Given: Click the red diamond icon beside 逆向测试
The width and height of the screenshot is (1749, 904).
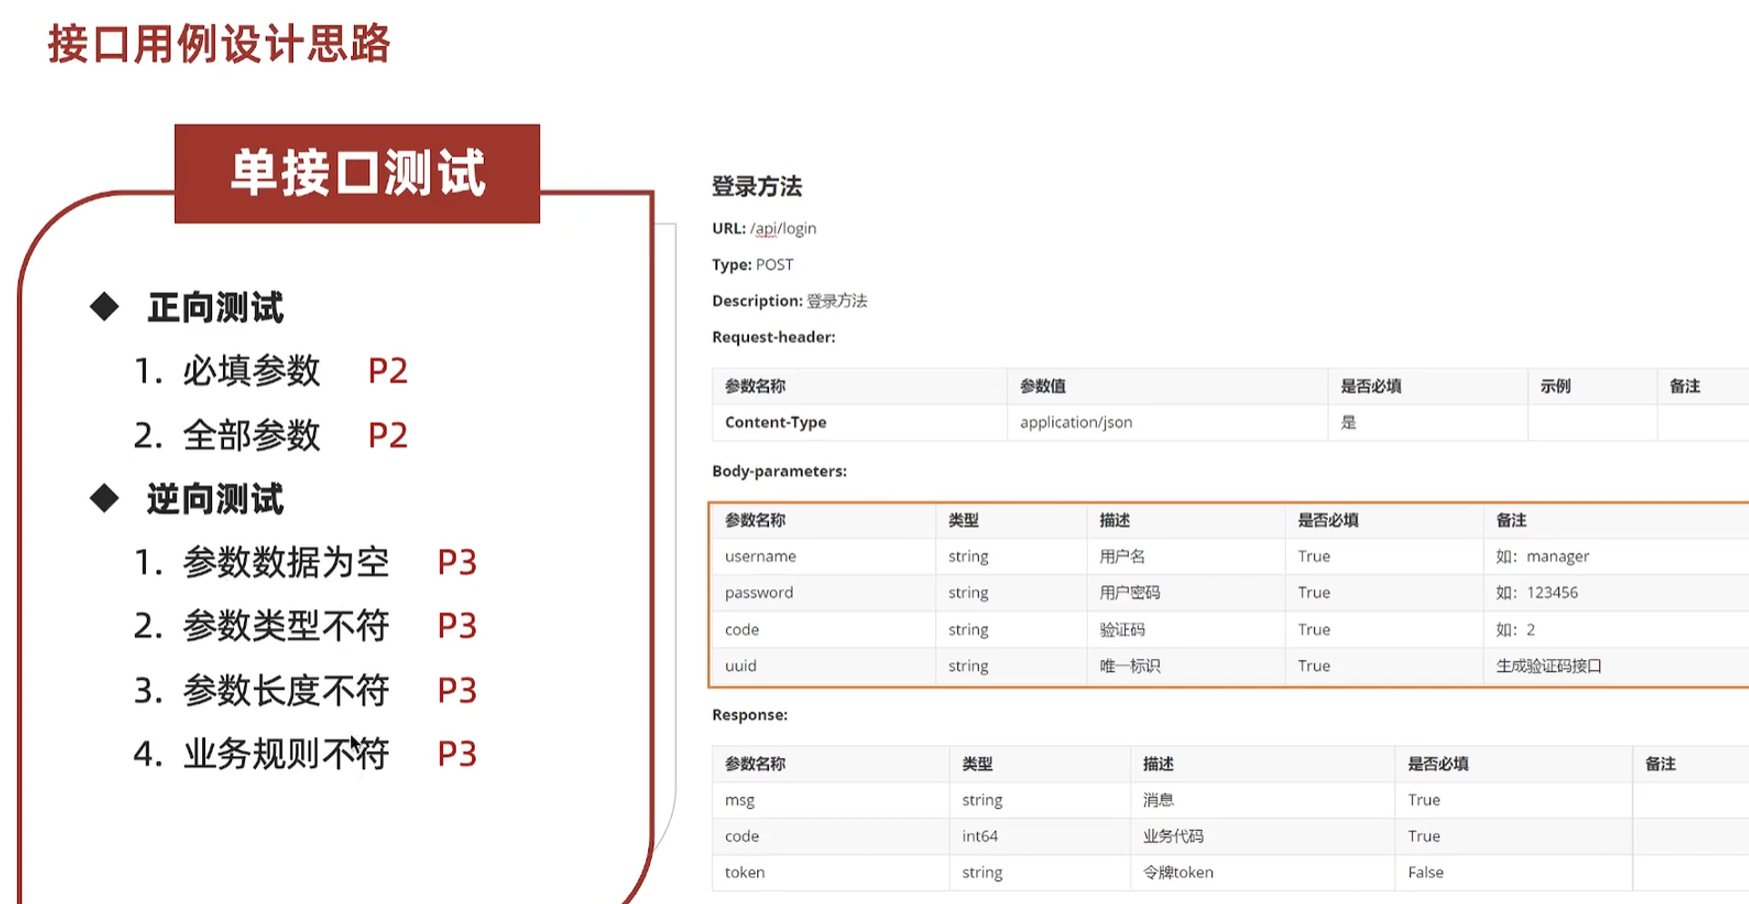Looking at the screenshot, I should (103, 497).
